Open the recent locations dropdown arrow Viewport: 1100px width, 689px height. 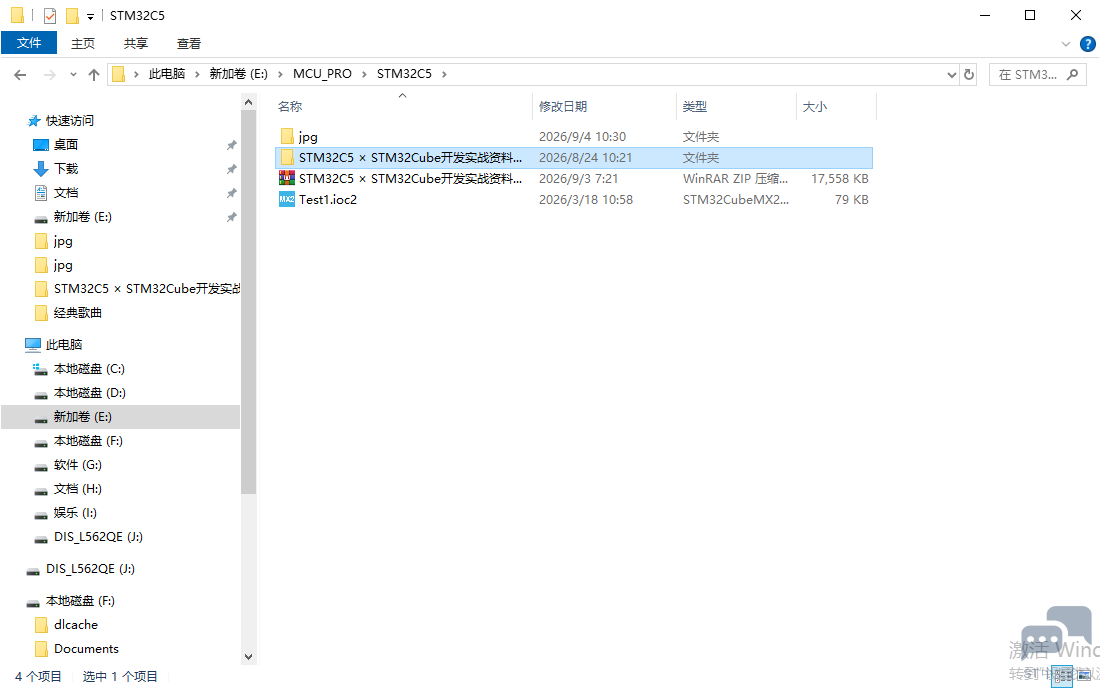pos(73,74)
